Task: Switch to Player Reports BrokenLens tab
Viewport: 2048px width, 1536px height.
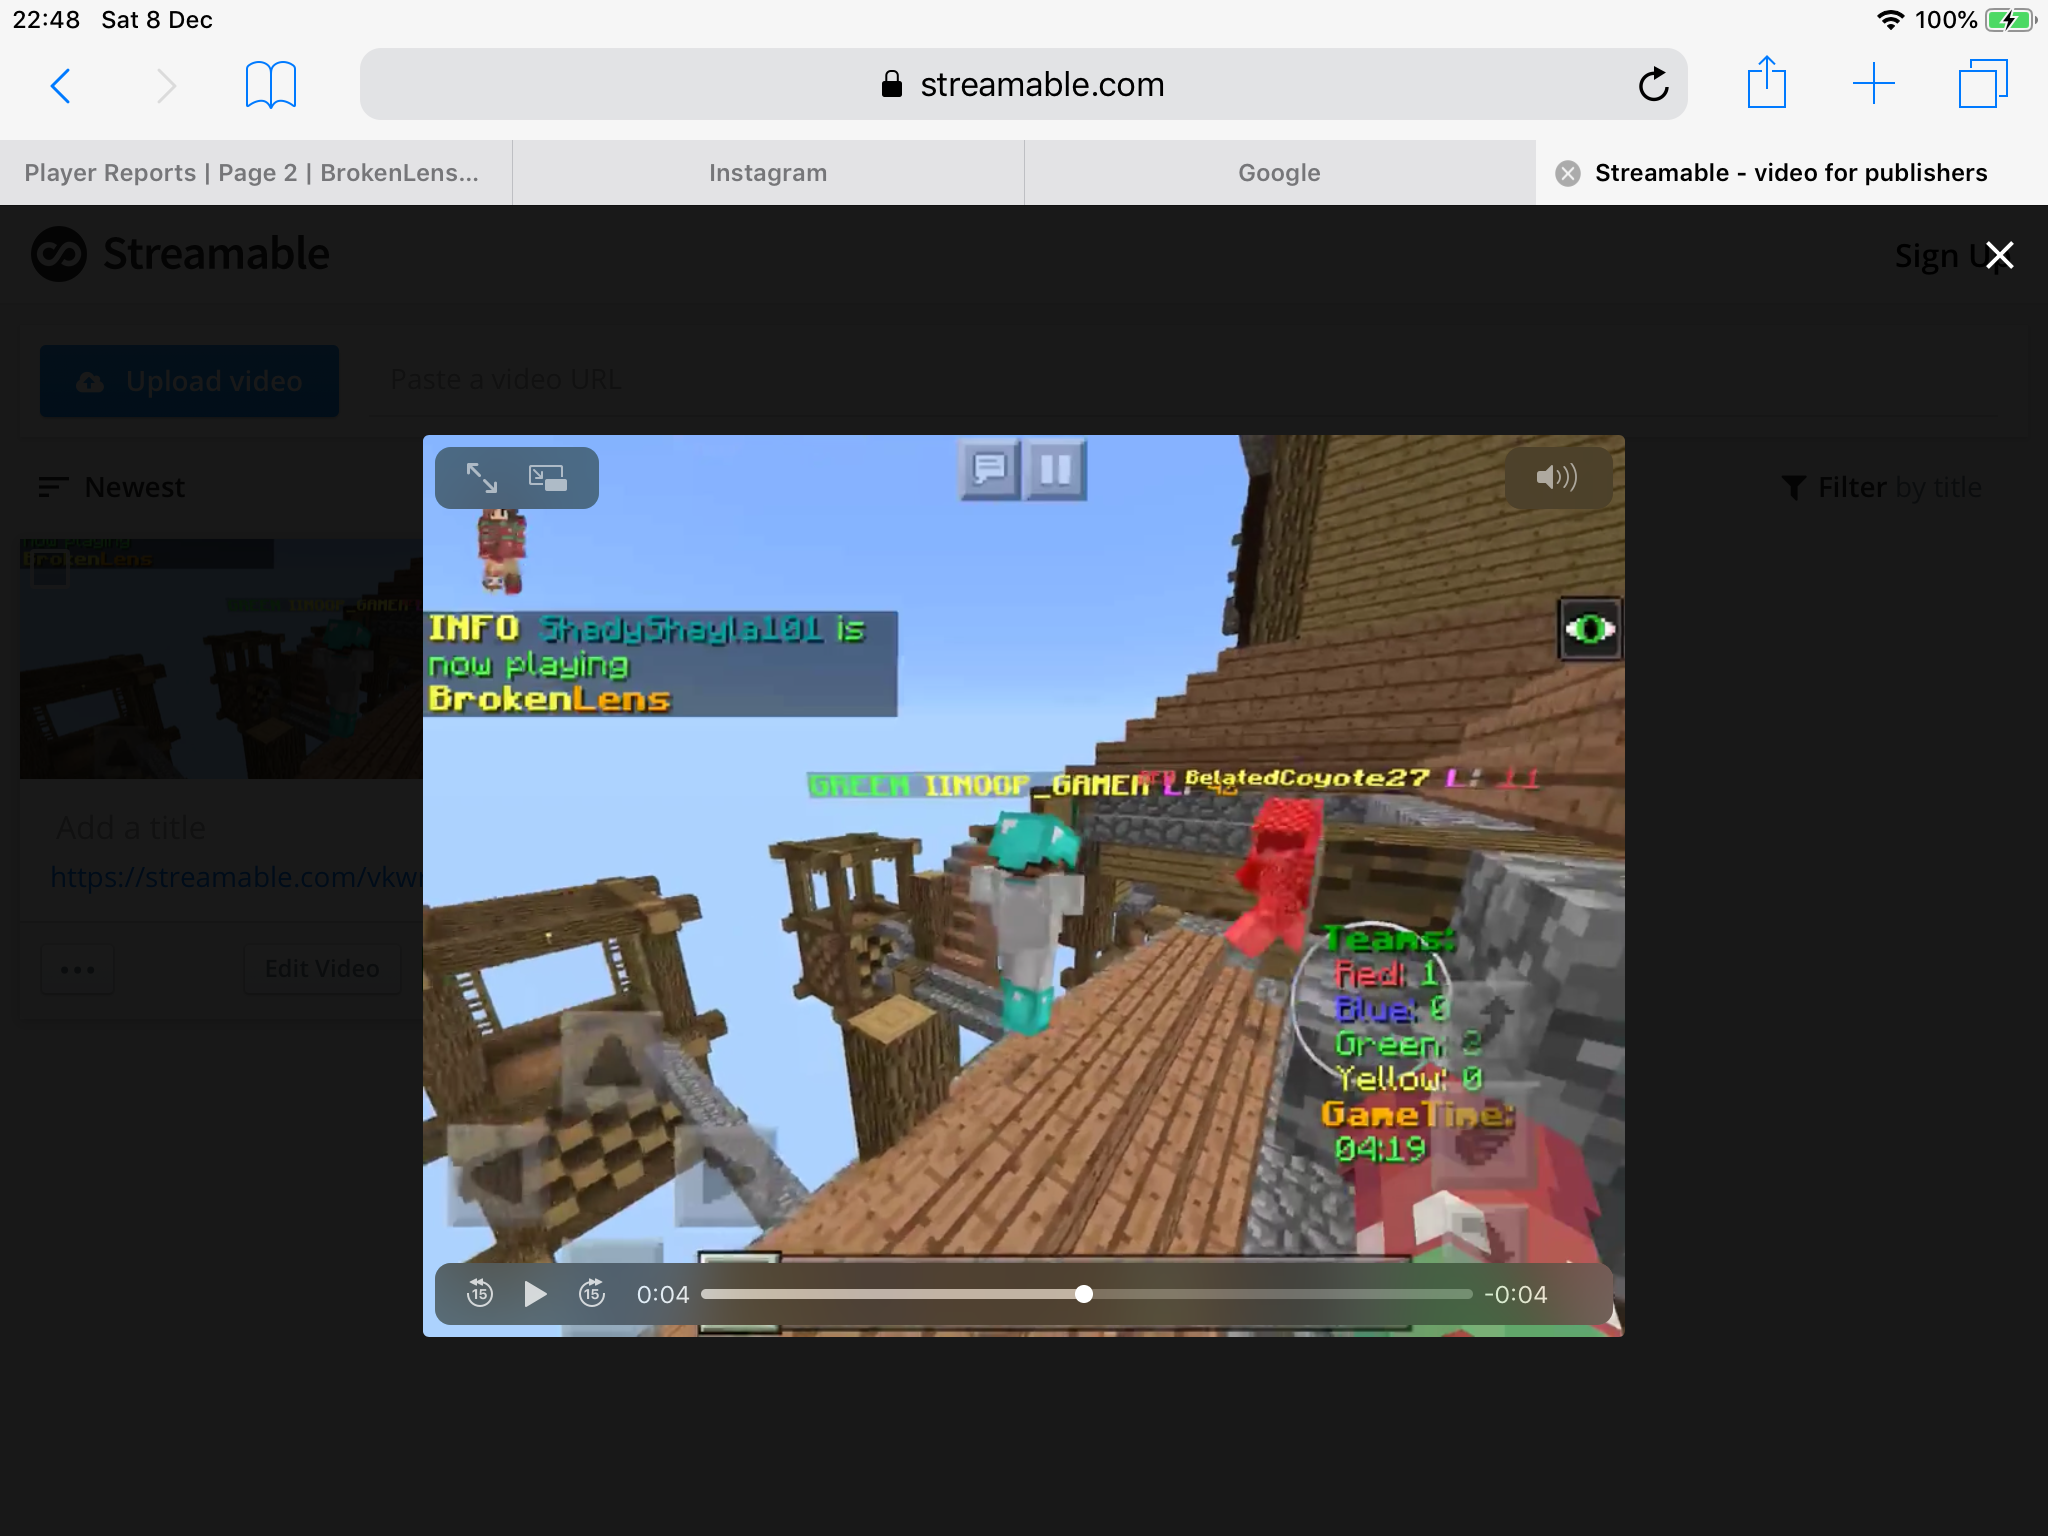Action: click(x=255, y=173)
